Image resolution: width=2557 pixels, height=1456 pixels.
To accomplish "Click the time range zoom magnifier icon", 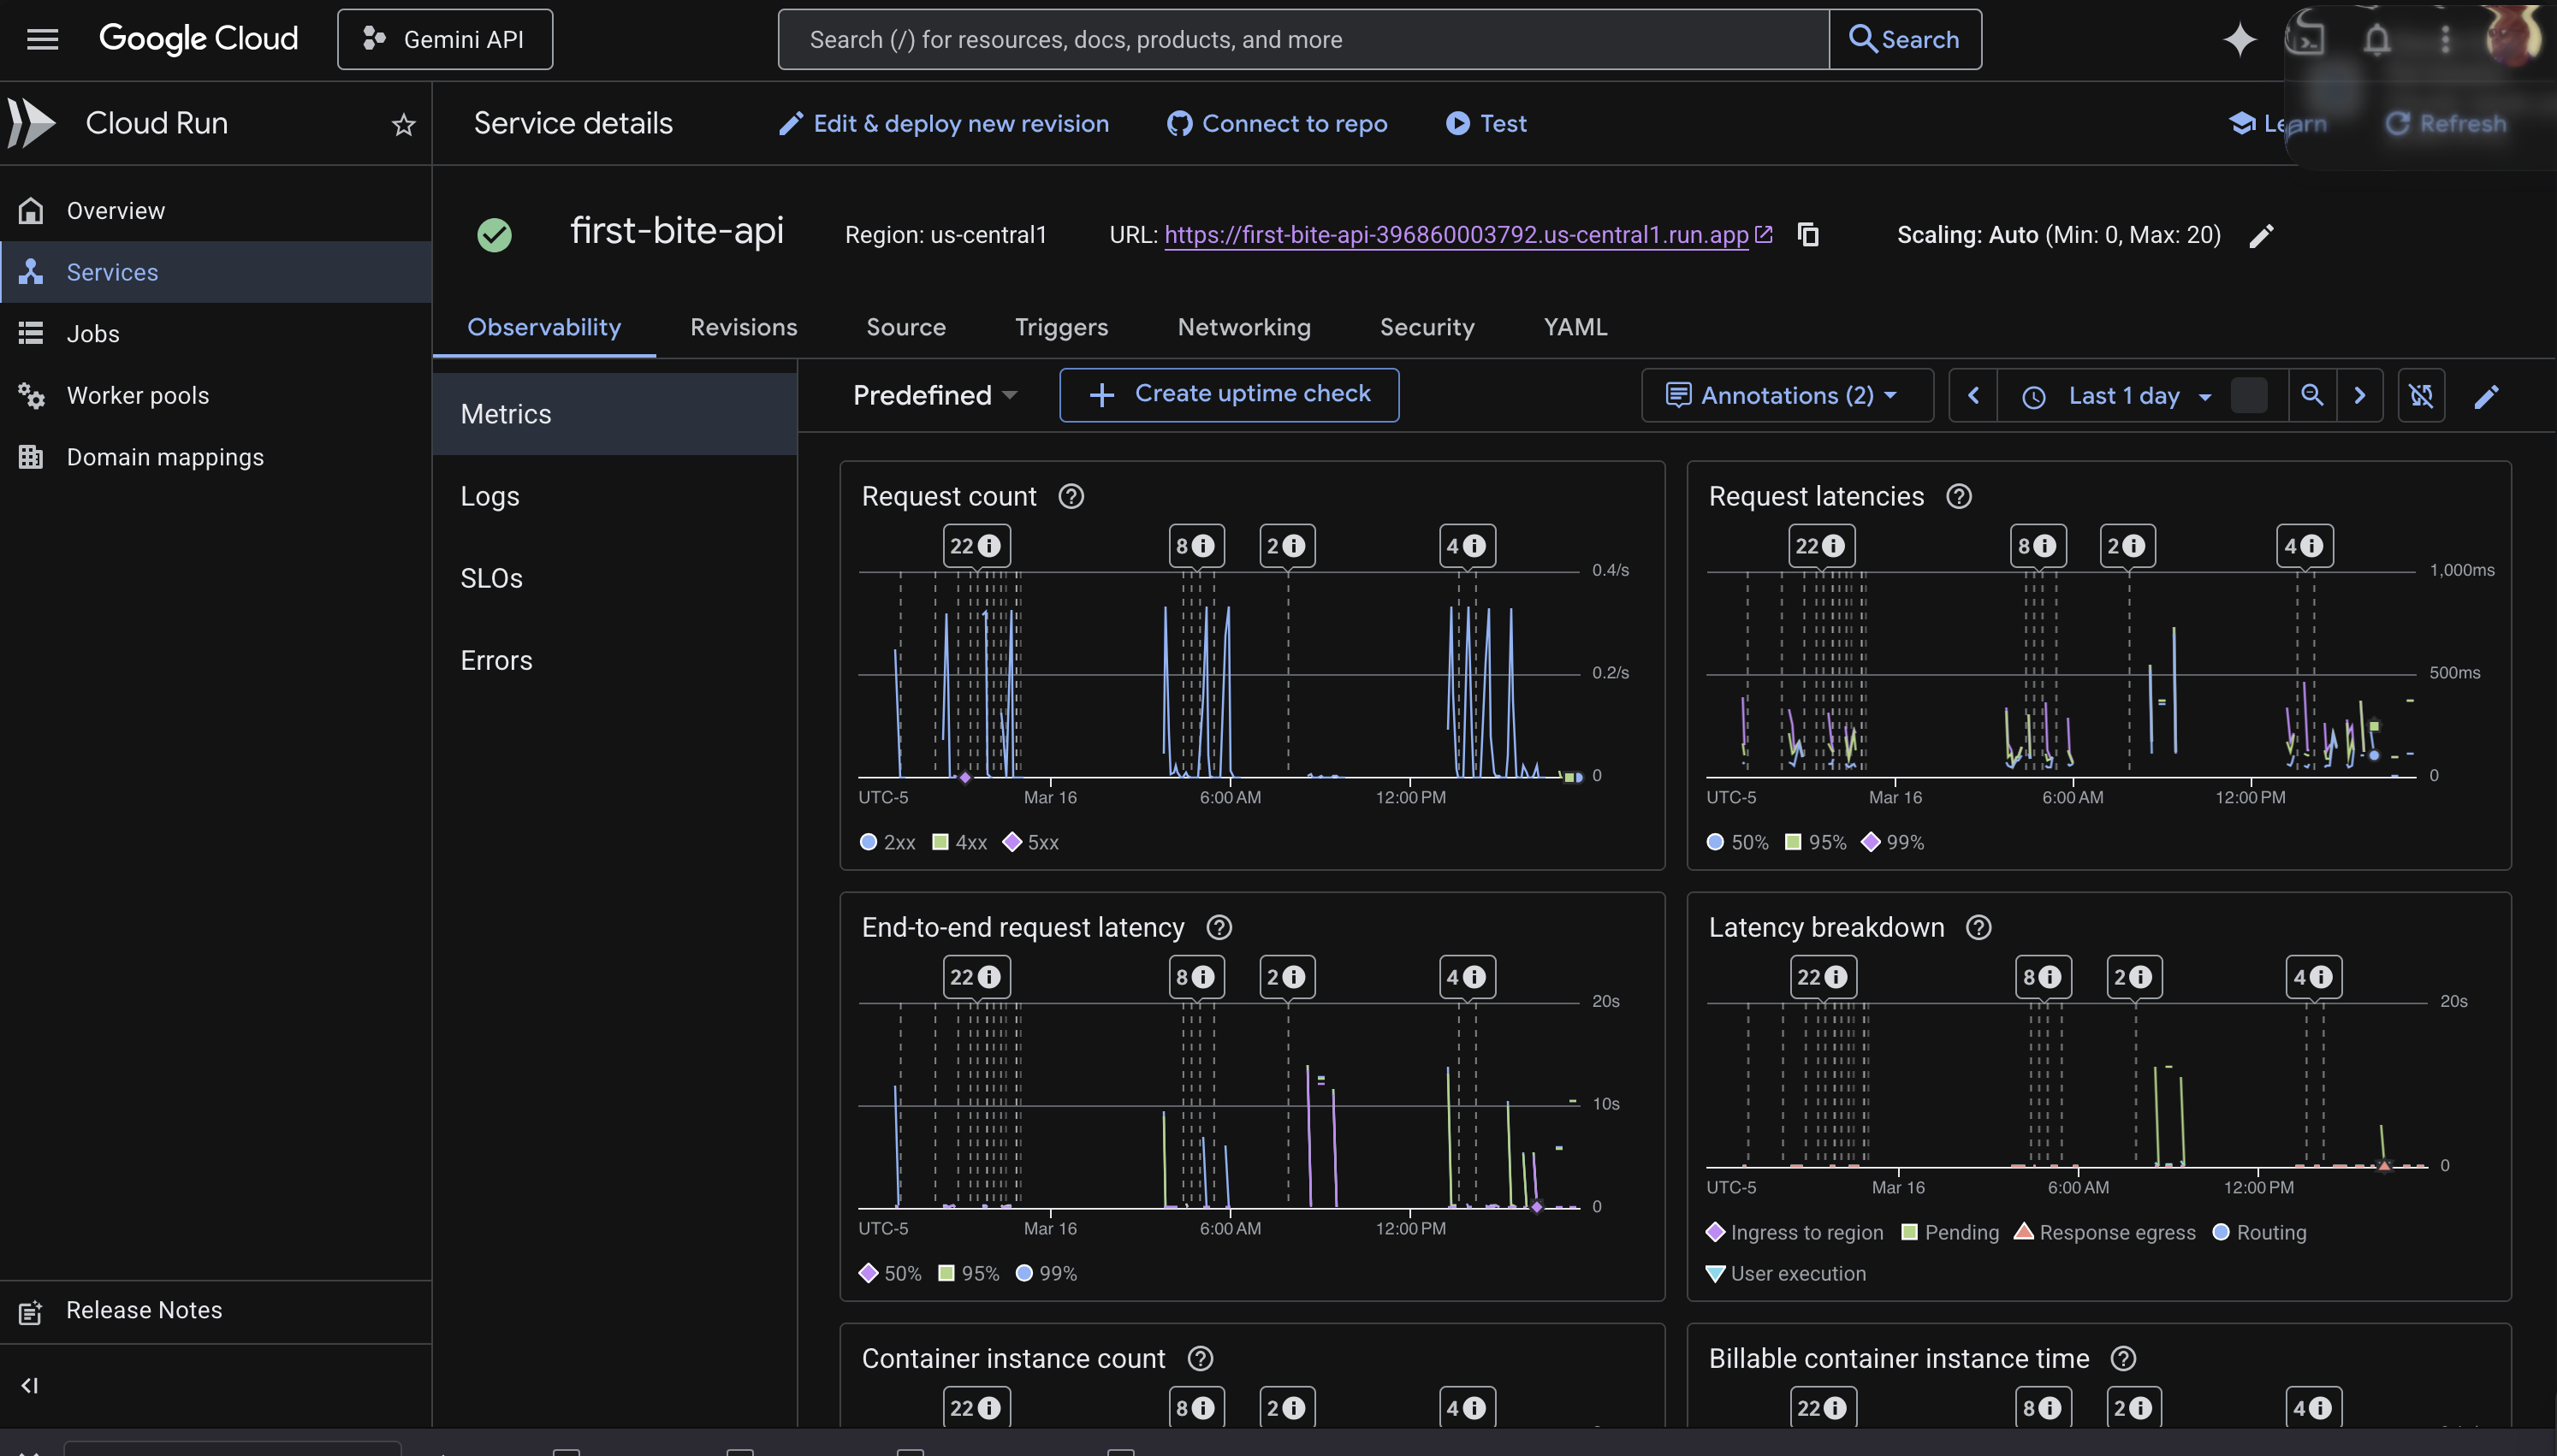I will click(x=2312, y=395).
